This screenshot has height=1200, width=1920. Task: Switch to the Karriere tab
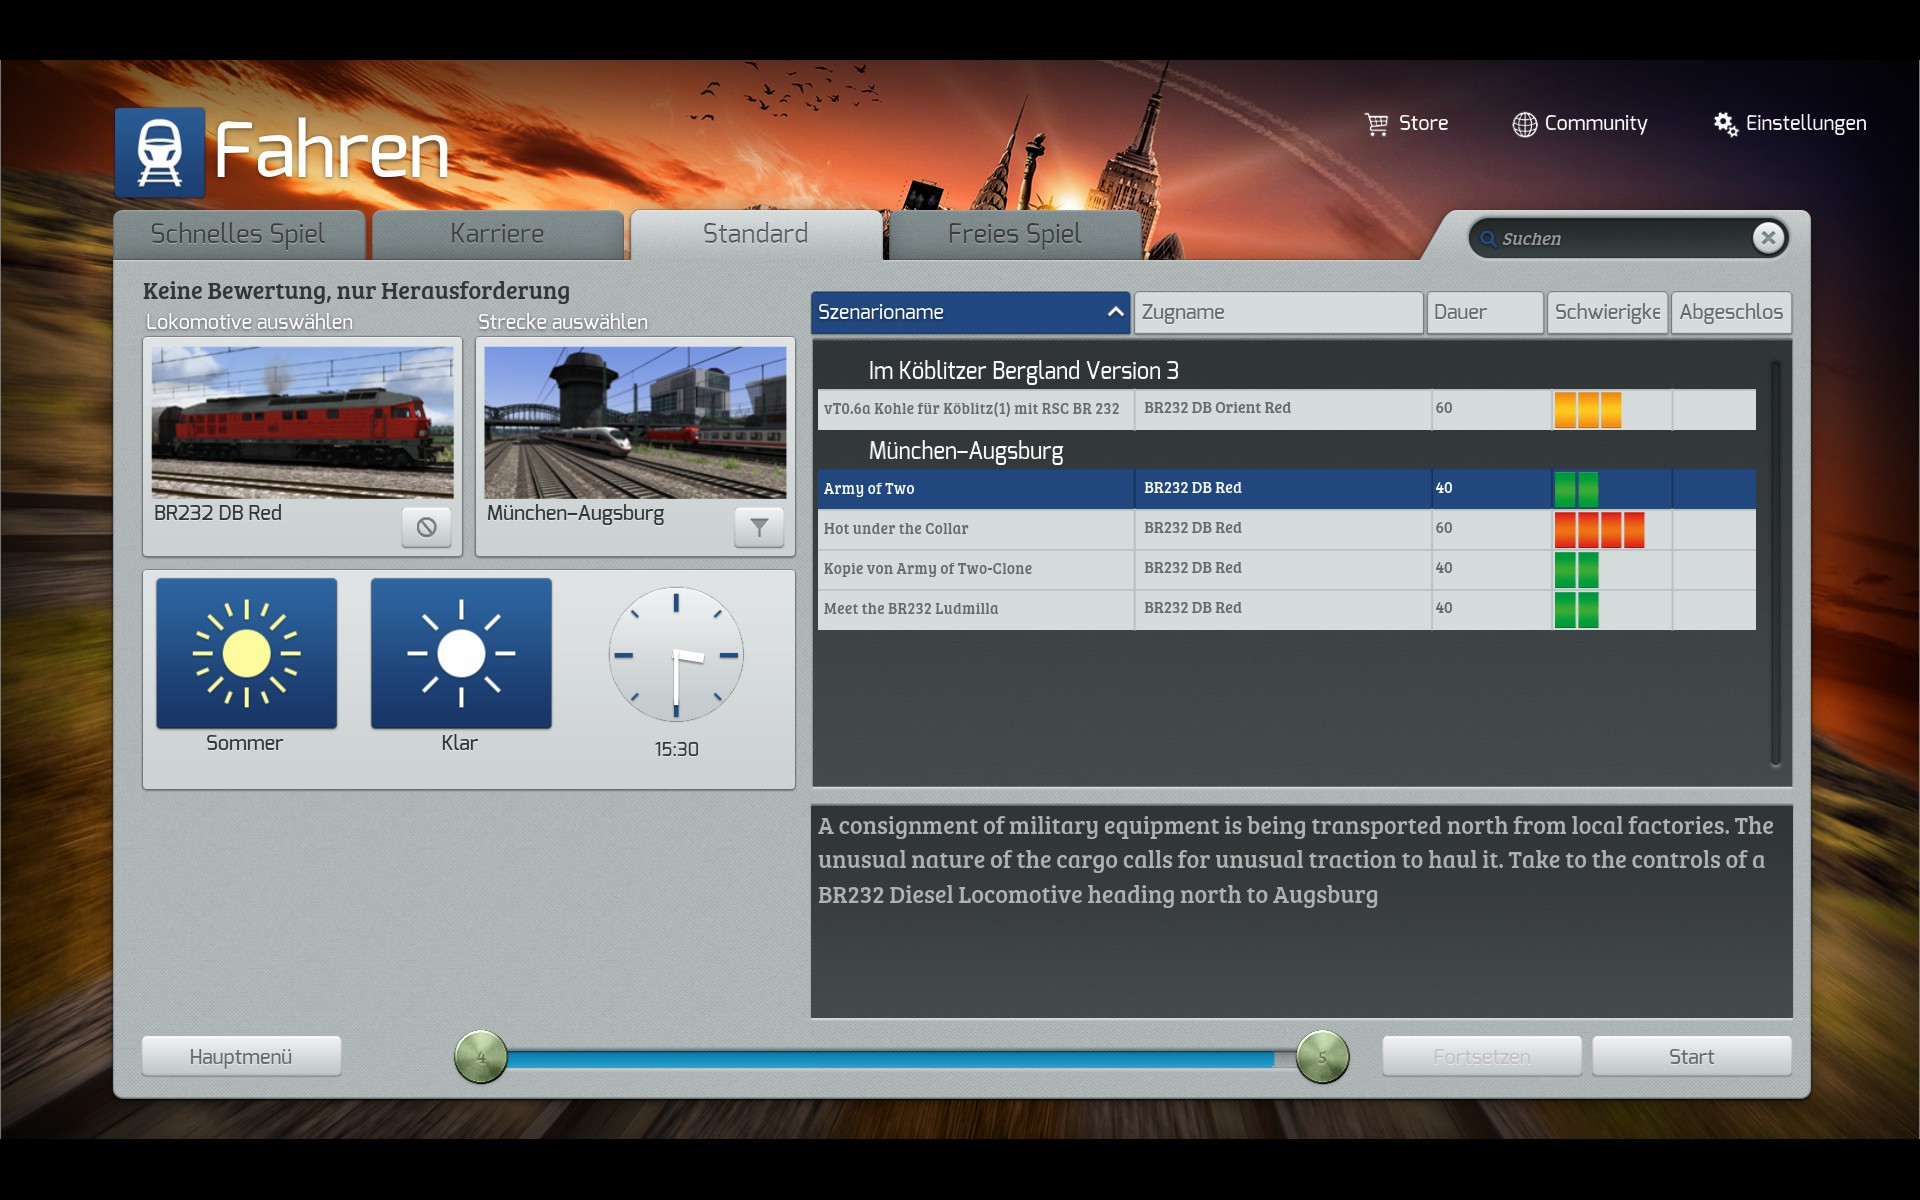[497, 234]
